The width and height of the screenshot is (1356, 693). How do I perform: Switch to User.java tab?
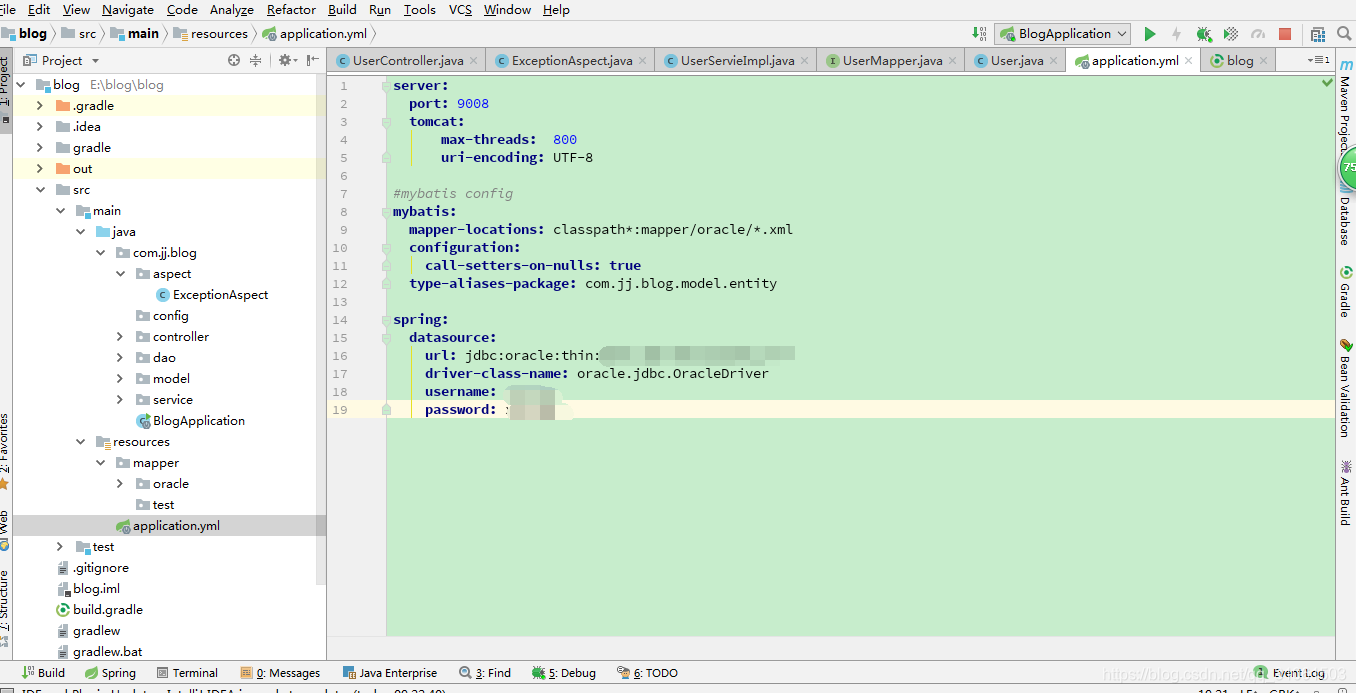pos(1016,60)
